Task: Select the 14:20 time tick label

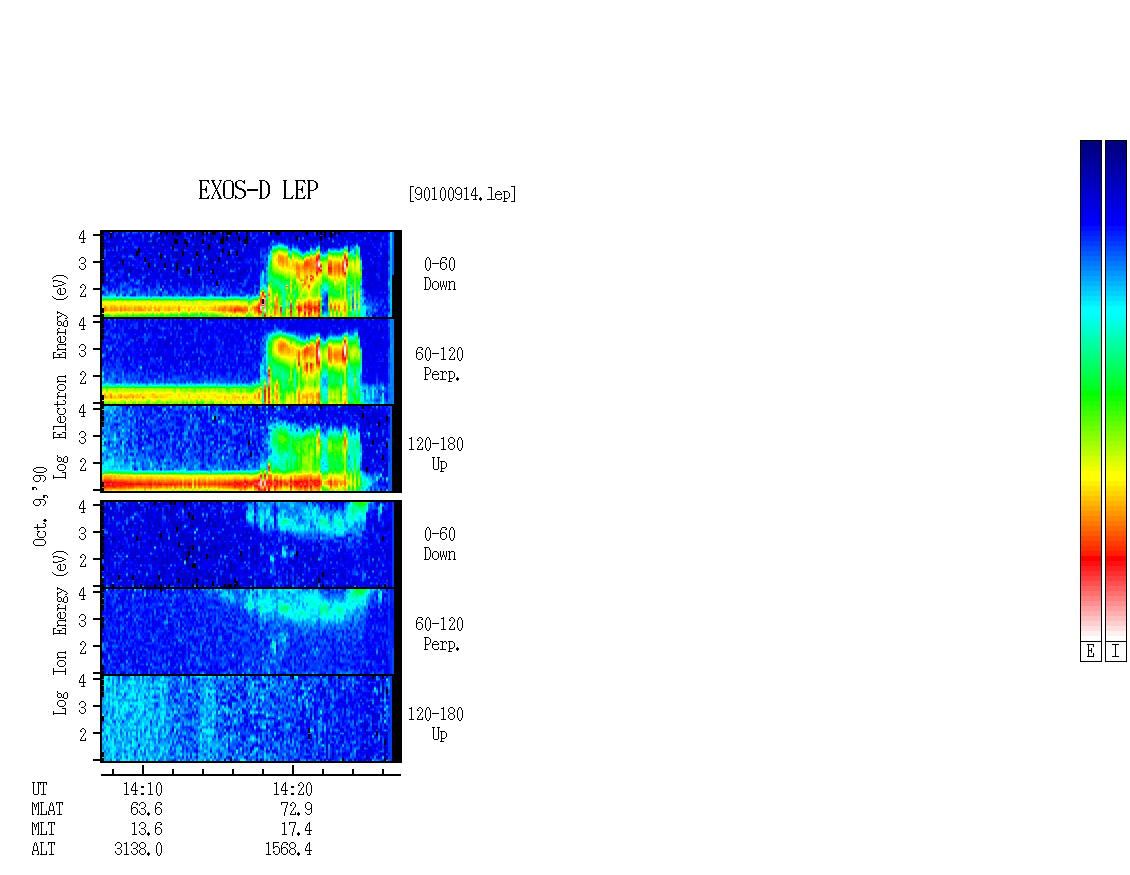Action: [x=293, y=789]
